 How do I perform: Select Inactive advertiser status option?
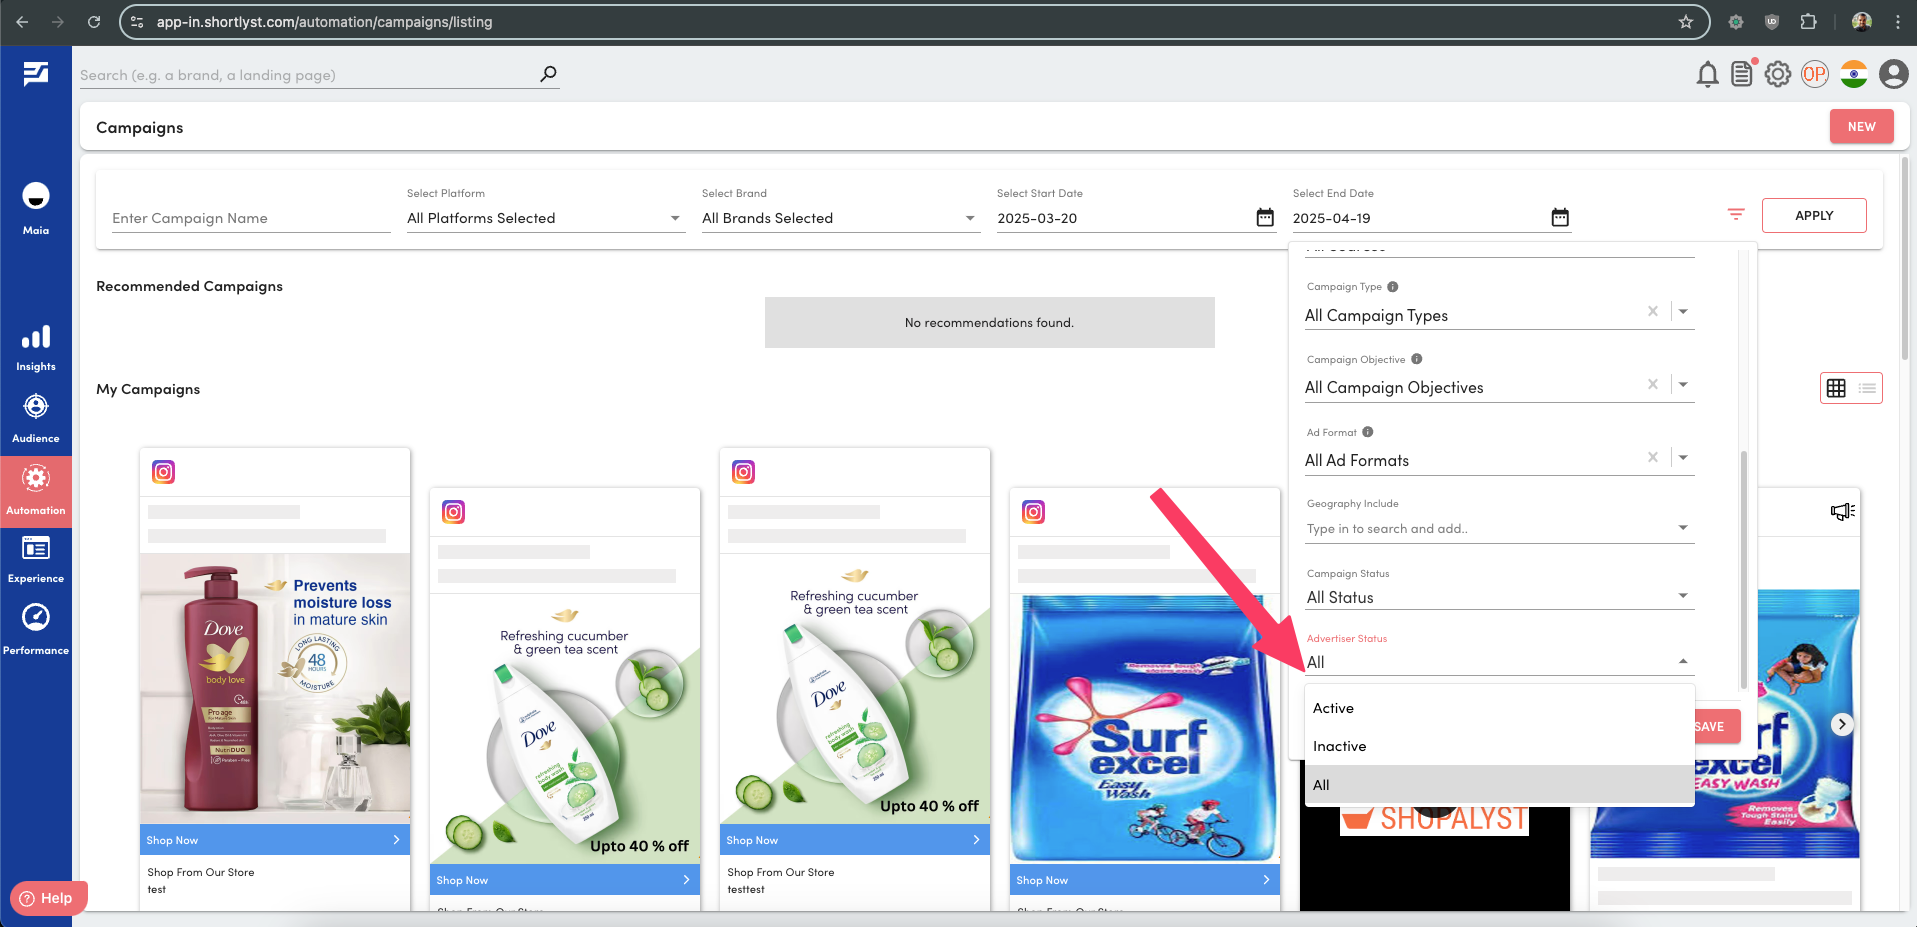pyautogui.click(x=1499, y=746)
